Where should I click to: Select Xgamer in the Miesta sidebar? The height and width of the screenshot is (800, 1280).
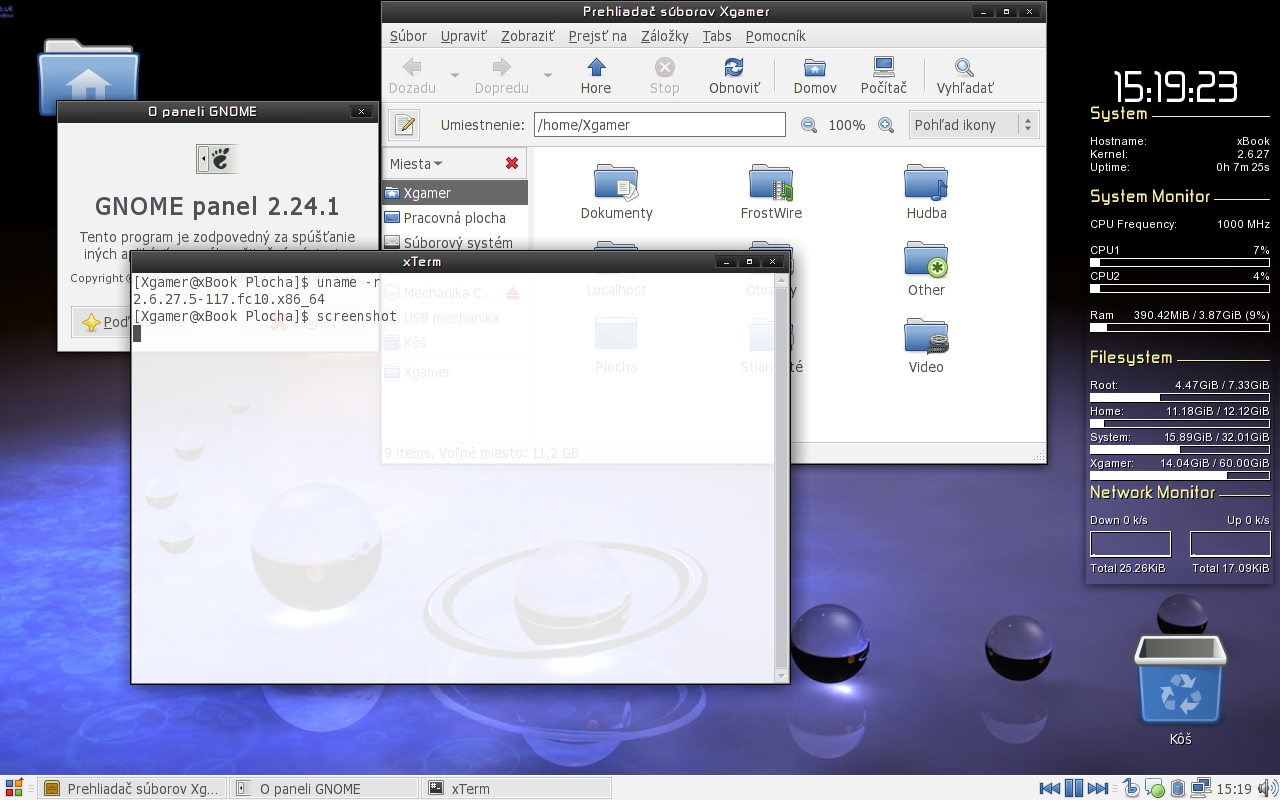click(x=455, y=193)
